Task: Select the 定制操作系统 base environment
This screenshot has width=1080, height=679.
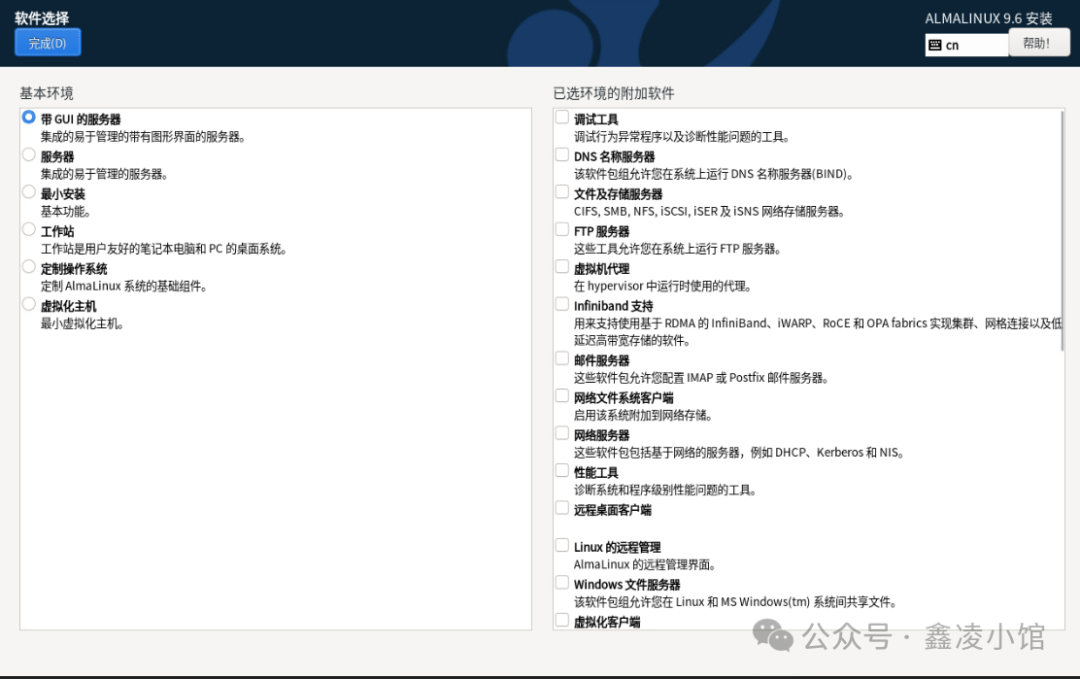Action: click(28, 268)
